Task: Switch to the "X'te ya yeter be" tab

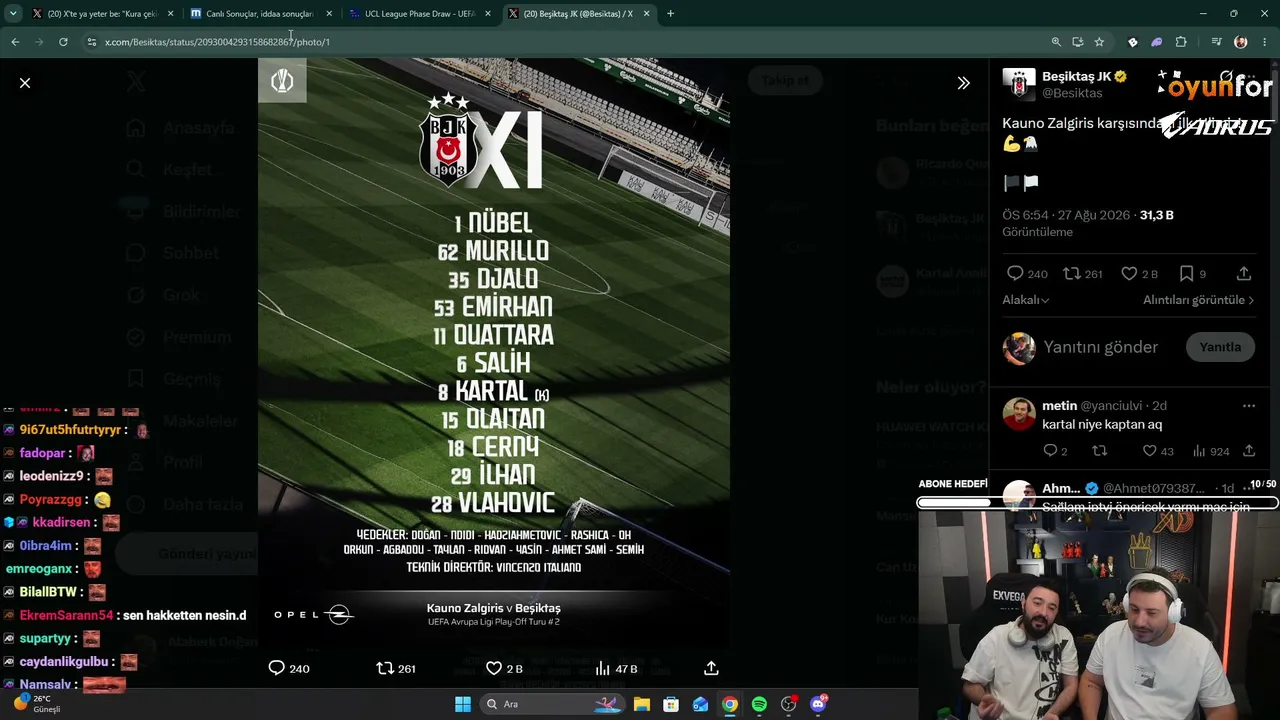Action: pyautogui.click(x=102, y=14)
